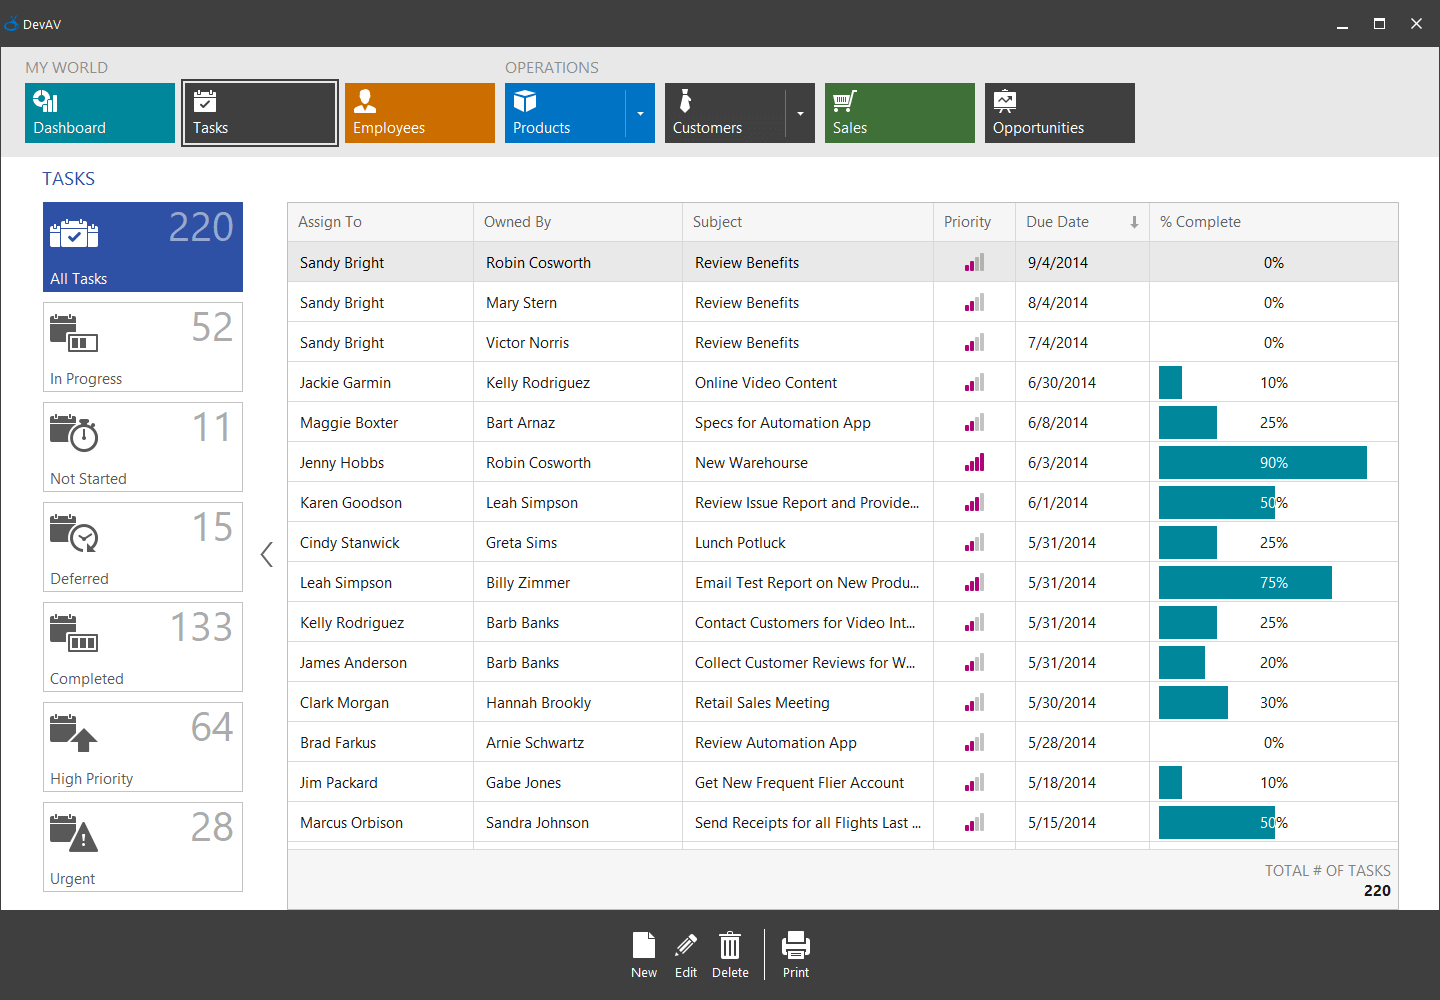Open the Products dropdown arrow

[640, 113]
